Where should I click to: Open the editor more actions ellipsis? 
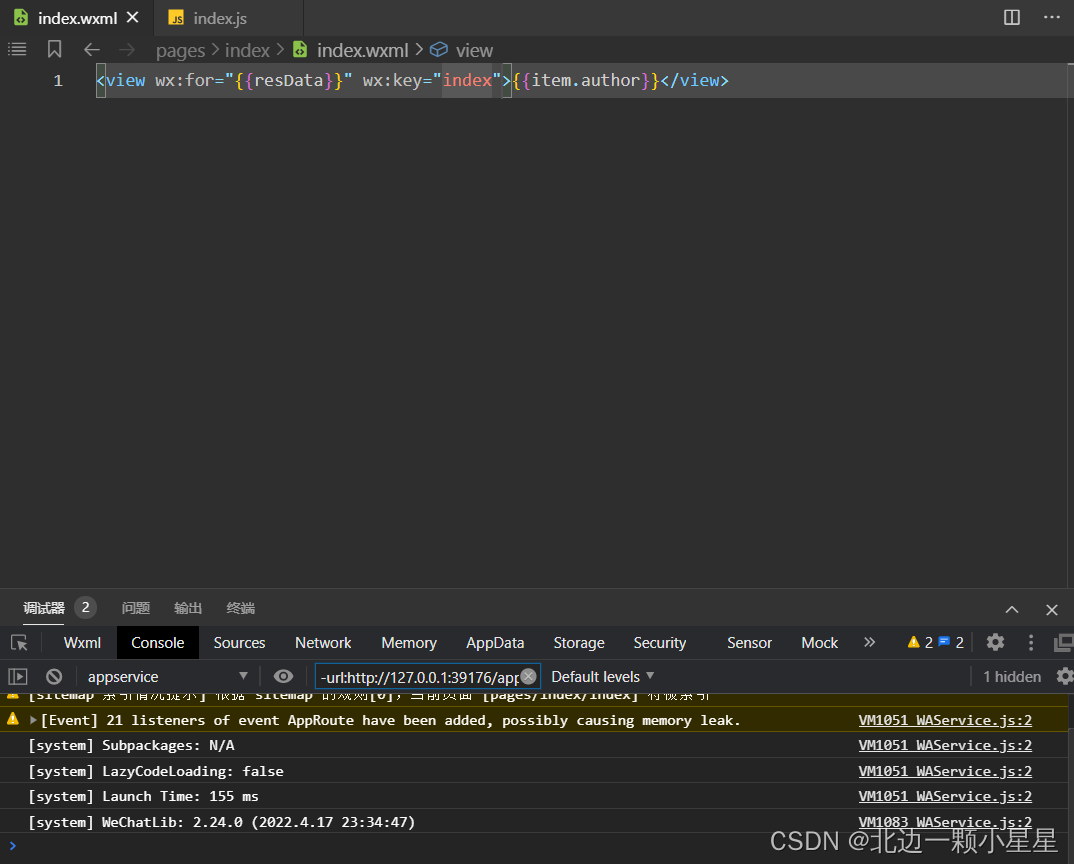(x=1051, y=18)
